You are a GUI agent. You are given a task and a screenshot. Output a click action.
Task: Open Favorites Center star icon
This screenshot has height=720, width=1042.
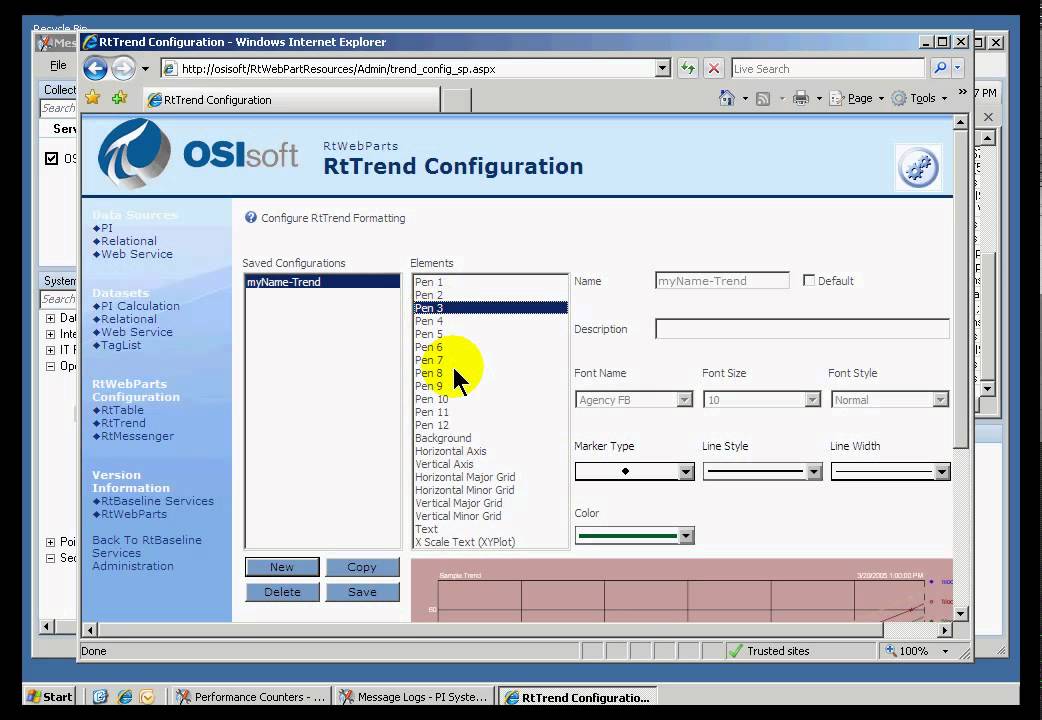(93, 98)
